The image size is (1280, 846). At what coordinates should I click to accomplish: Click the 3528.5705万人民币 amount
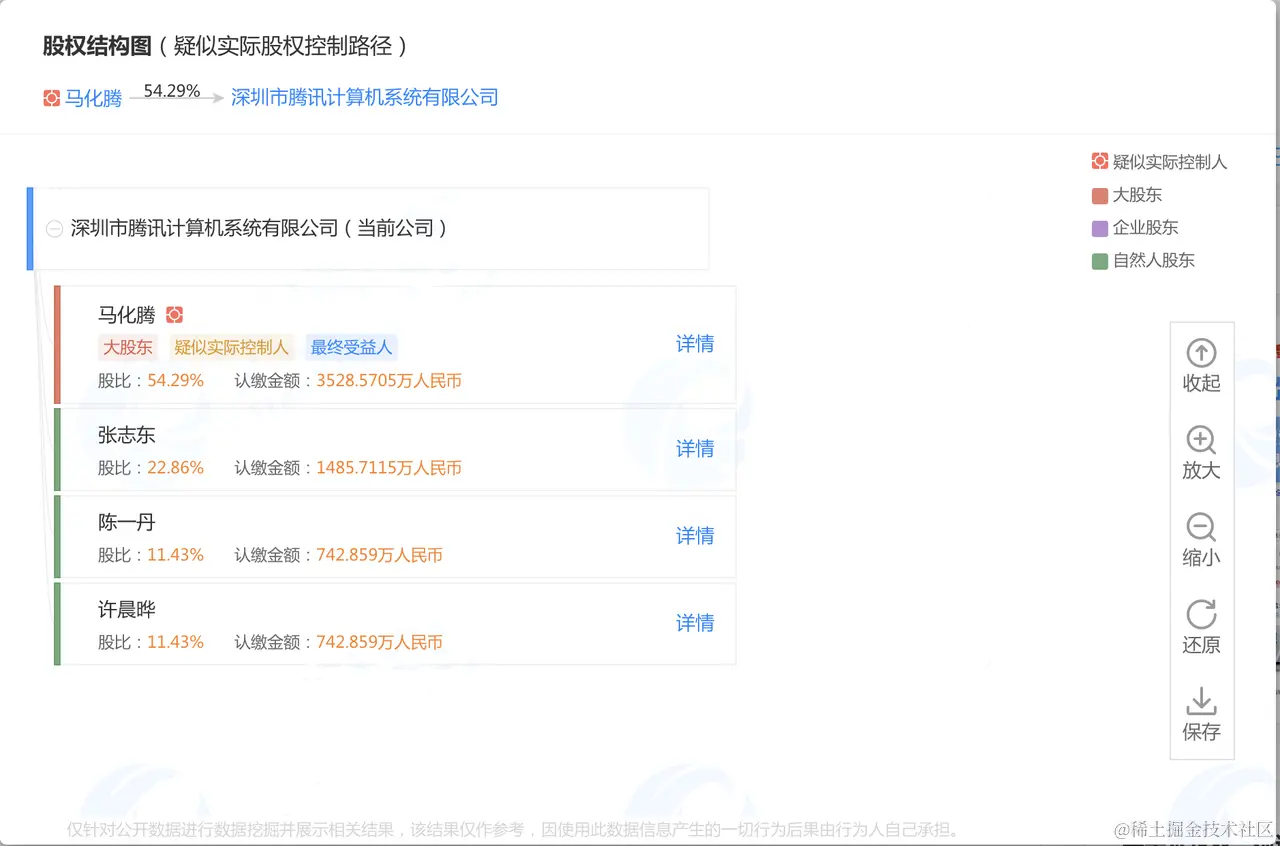click(389, 381)
